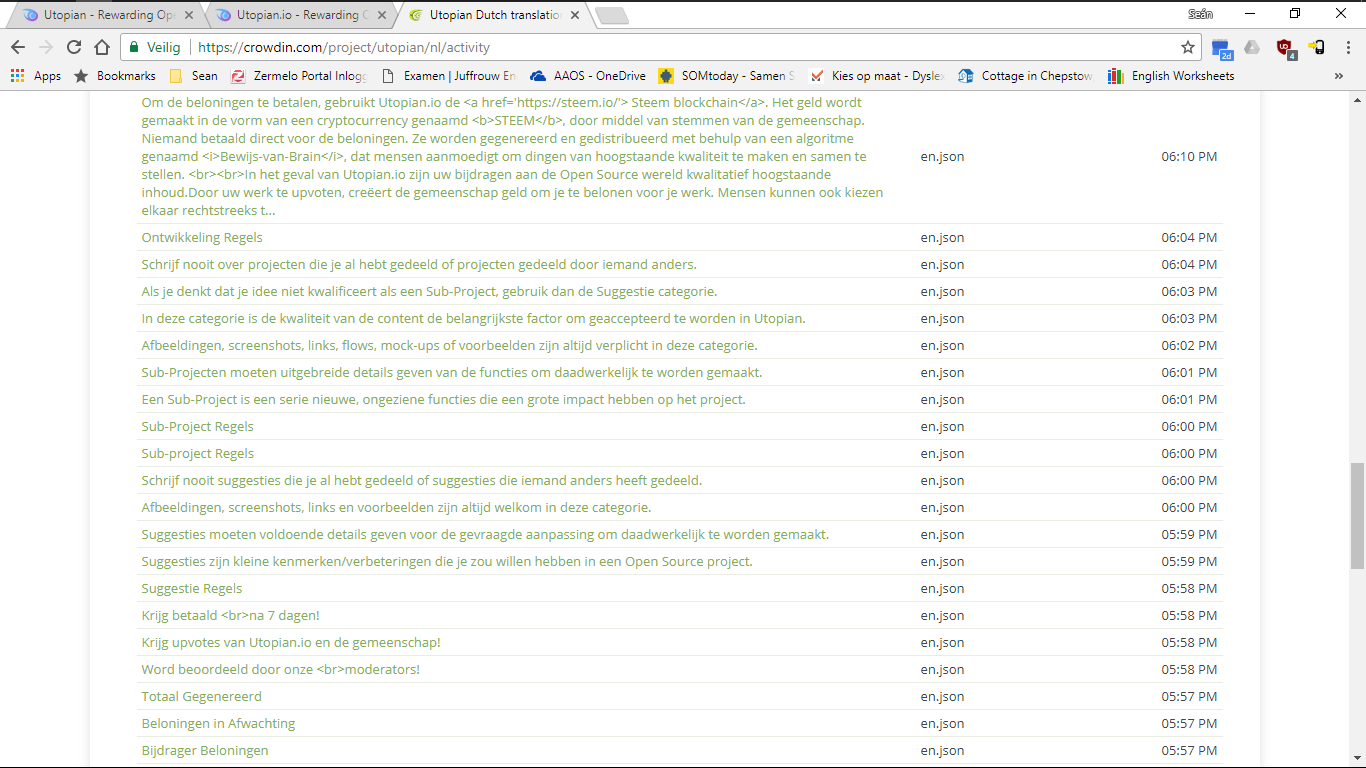Open the long Steem blockchain translation entry
Viewport: 1366px width, 768px height.
point(512,157)
